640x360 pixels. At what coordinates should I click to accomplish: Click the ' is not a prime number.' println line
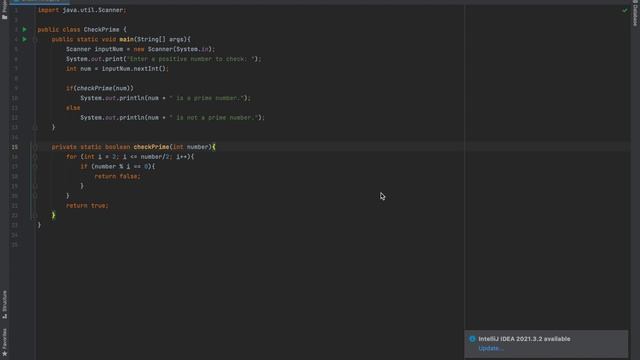[x=172, y=118]
